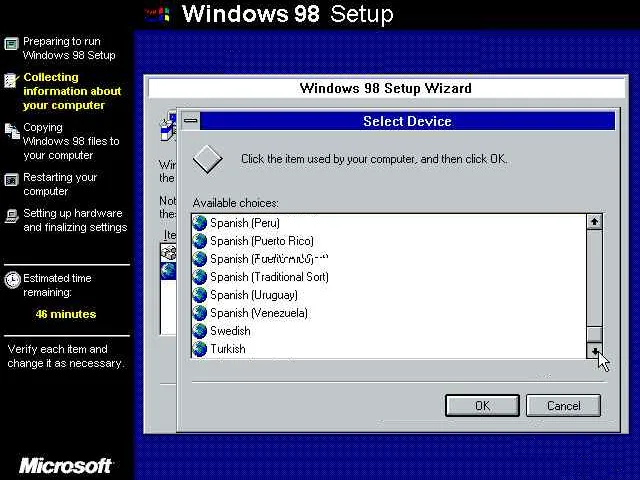Click the scroll down arrow in list
The width and height of the screenshot is (640, 480).
(x=594, y=351)
